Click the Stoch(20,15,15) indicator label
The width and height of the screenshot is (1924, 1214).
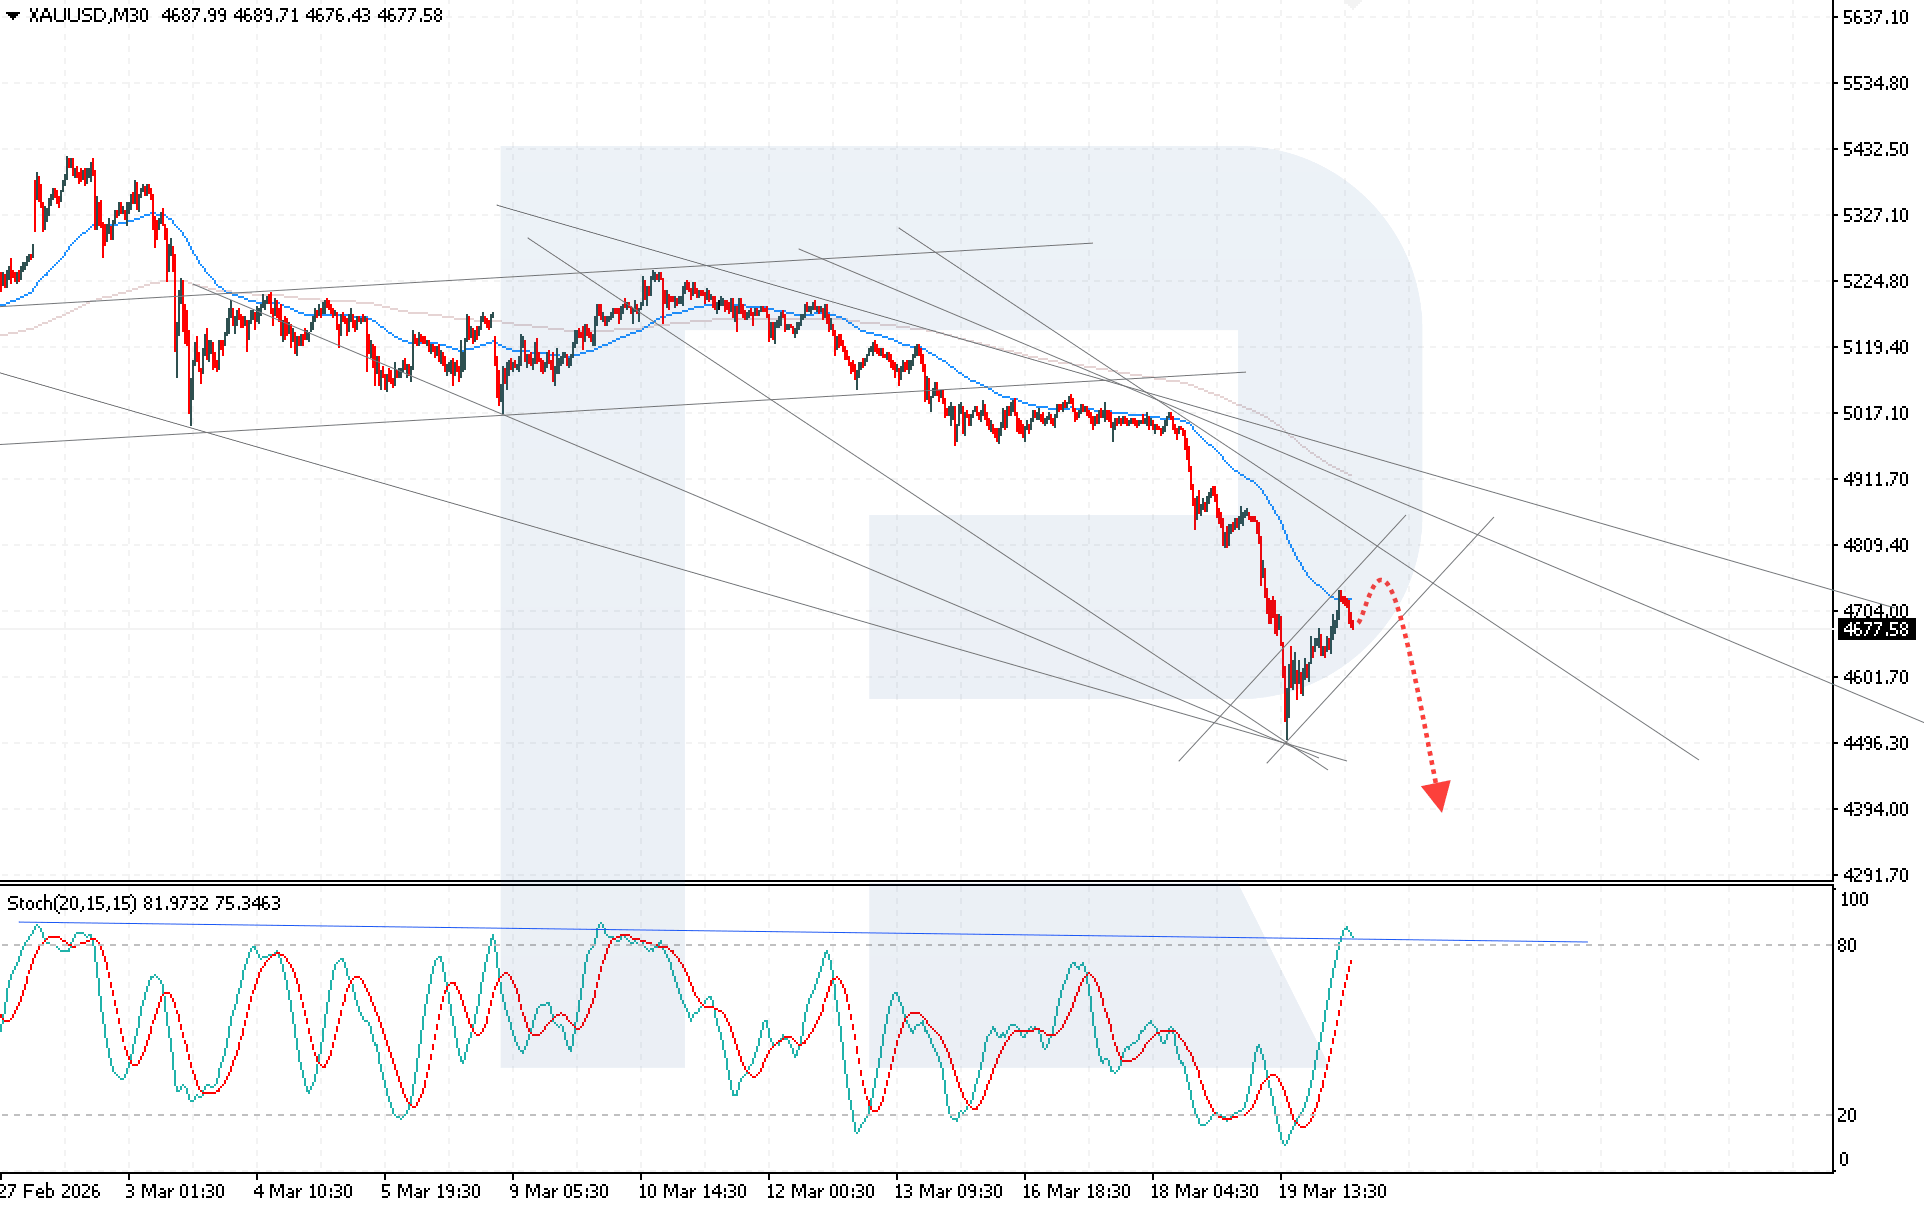pyautogui.click(x=72, y=903)
